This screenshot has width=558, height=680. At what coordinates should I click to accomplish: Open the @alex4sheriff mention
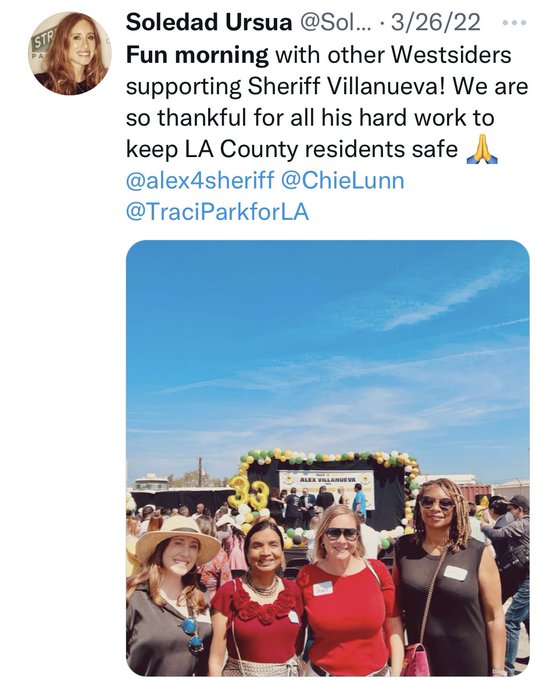[x=200, y=181]
